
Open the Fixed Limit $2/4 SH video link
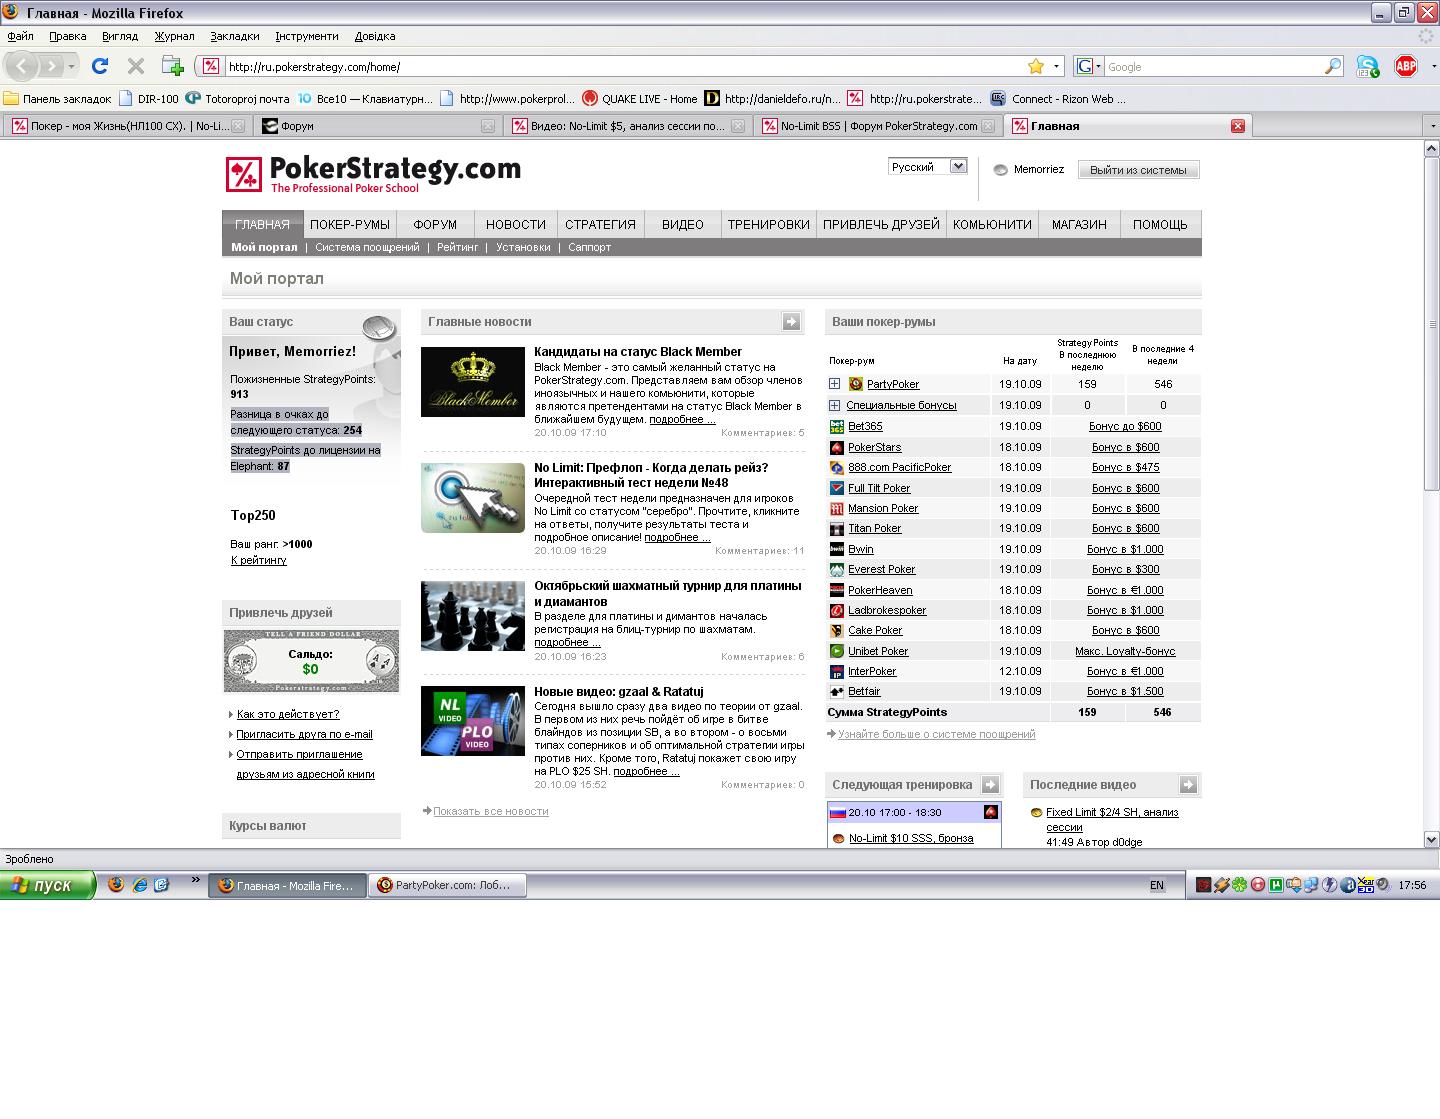click(x=1112, y=819)
